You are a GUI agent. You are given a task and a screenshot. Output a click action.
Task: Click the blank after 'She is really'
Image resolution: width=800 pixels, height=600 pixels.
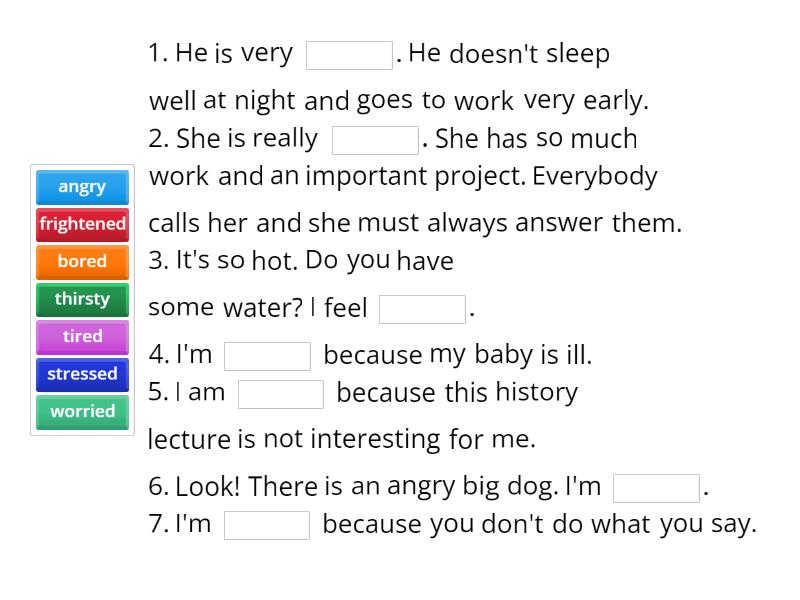pos(374,139)
